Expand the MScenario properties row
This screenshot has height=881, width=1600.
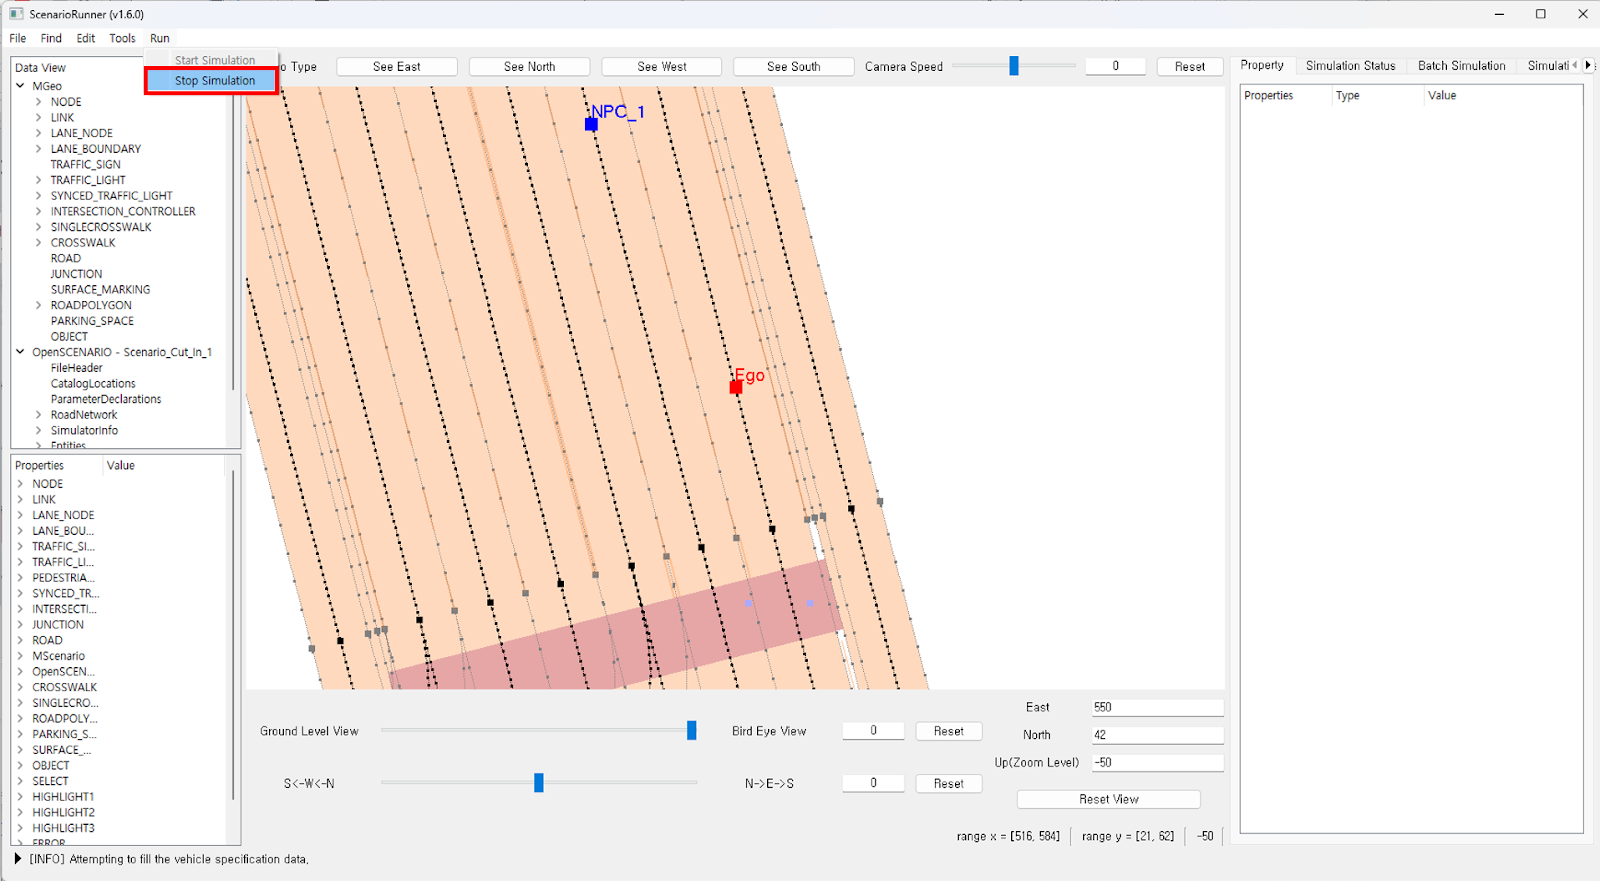(20, 656)
